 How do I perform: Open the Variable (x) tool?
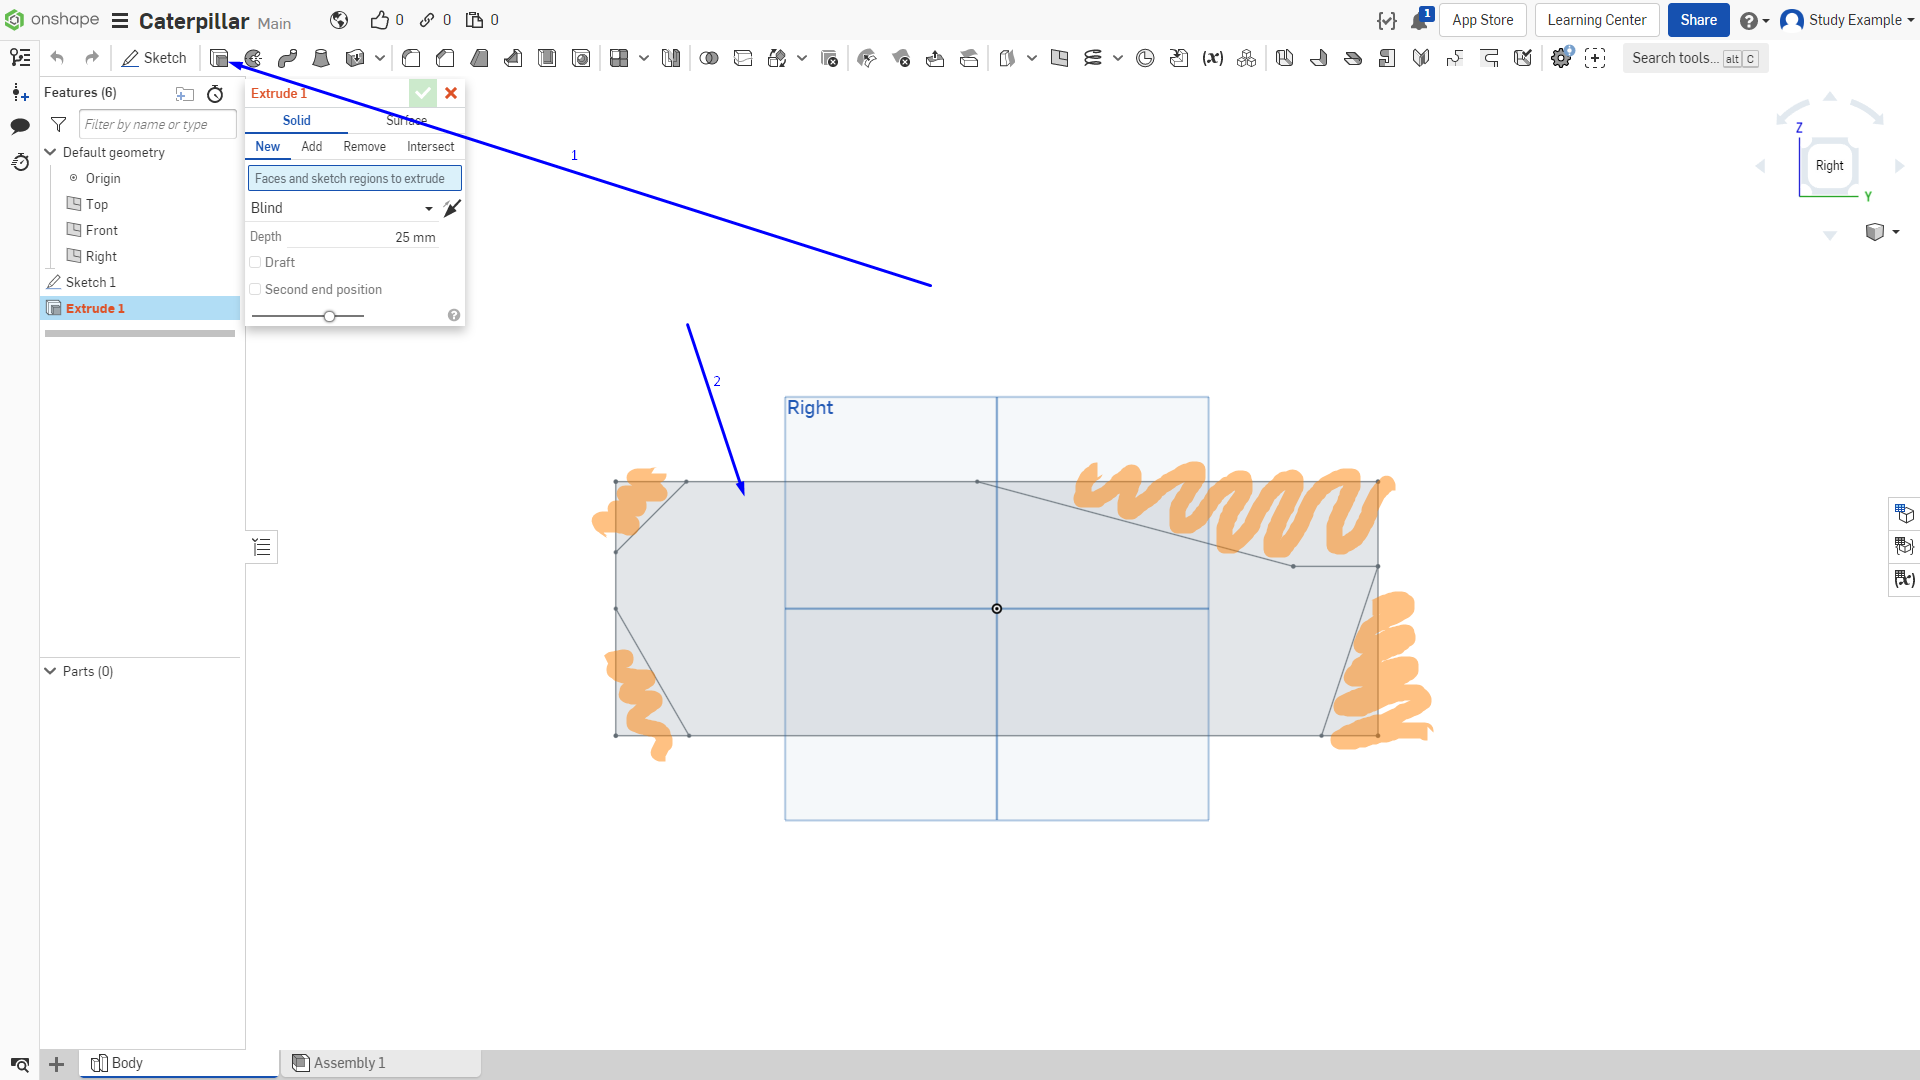click(1213, 58)
